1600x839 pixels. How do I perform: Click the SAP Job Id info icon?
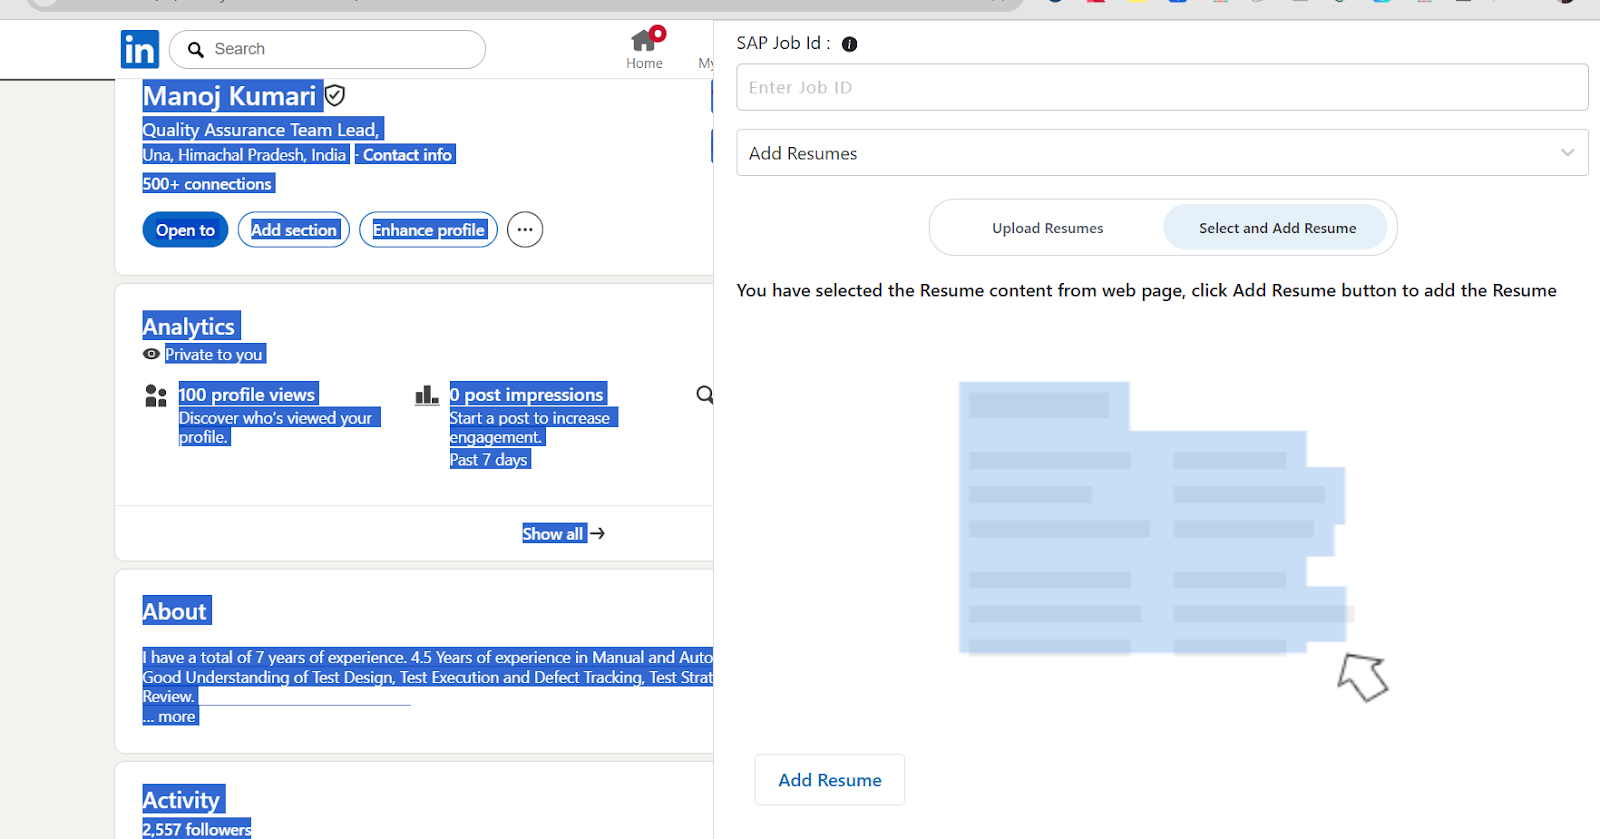[849, 44]
